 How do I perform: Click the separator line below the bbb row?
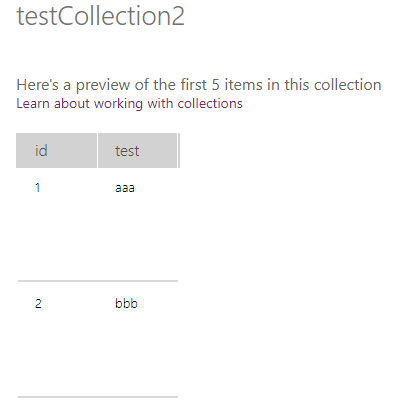(98, 397)
